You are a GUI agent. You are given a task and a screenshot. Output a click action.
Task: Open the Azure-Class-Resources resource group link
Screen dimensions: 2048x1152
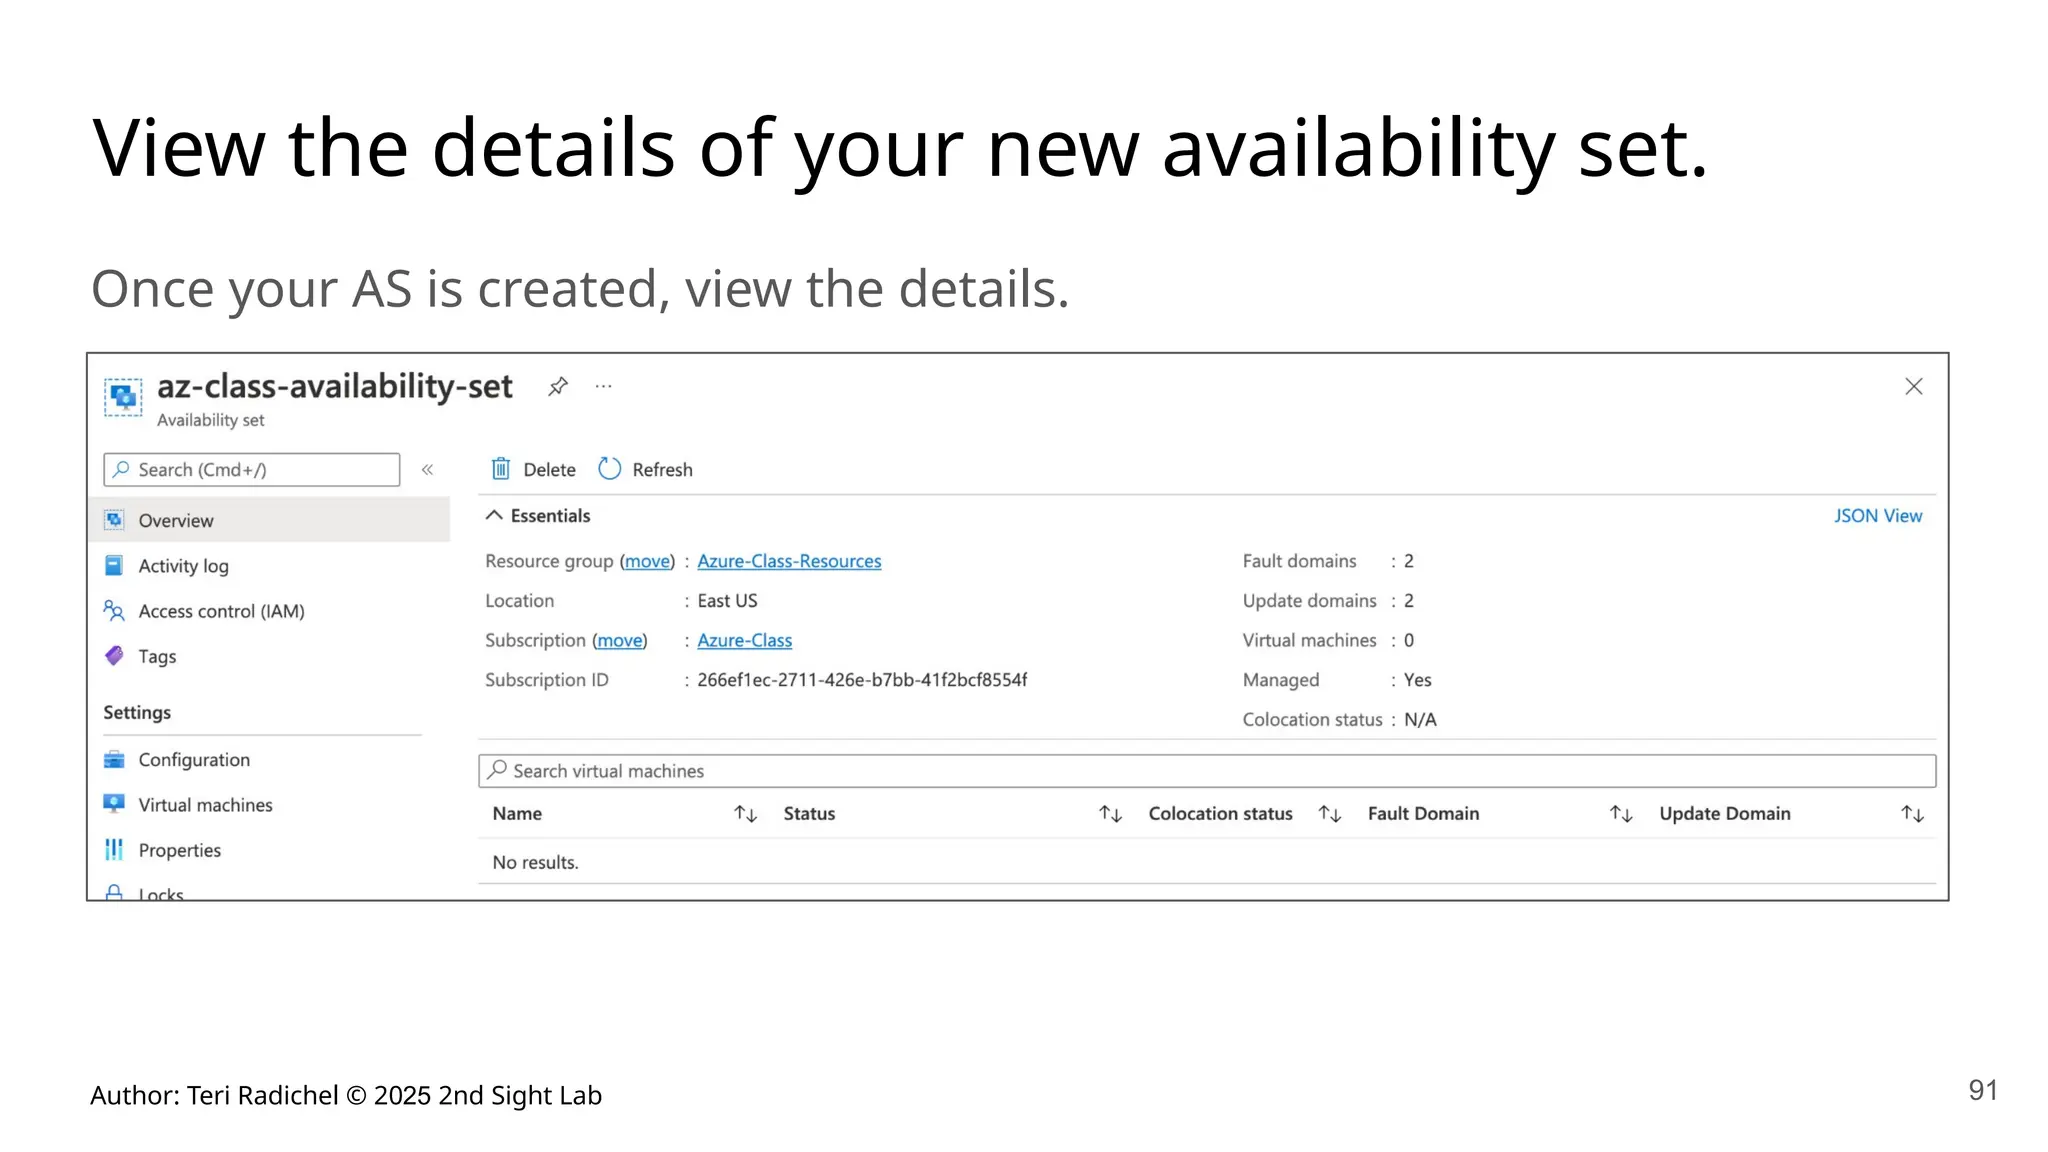[x=789, y=561]
